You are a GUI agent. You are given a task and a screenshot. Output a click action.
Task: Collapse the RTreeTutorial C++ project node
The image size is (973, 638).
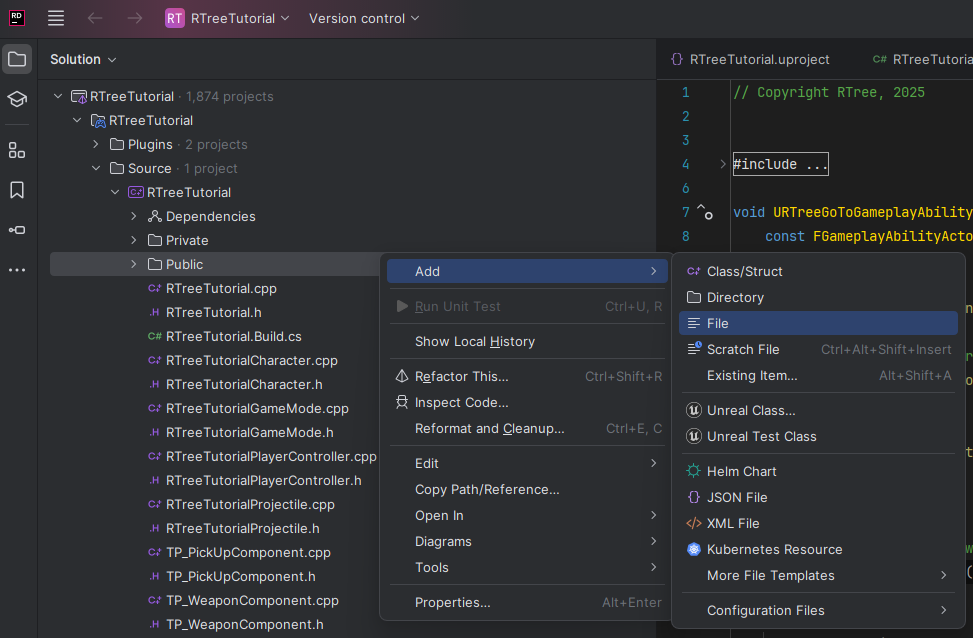click(x=115, y=192)
